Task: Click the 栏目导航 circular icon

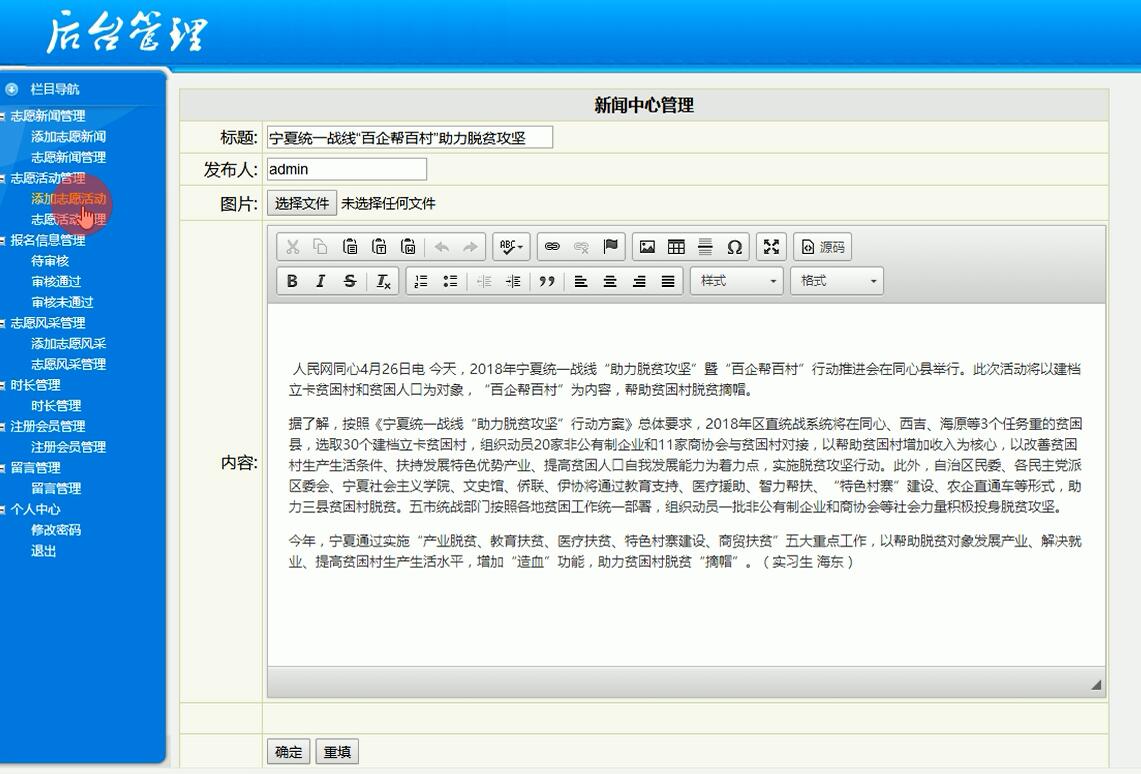Action: [x=12, y=89]
